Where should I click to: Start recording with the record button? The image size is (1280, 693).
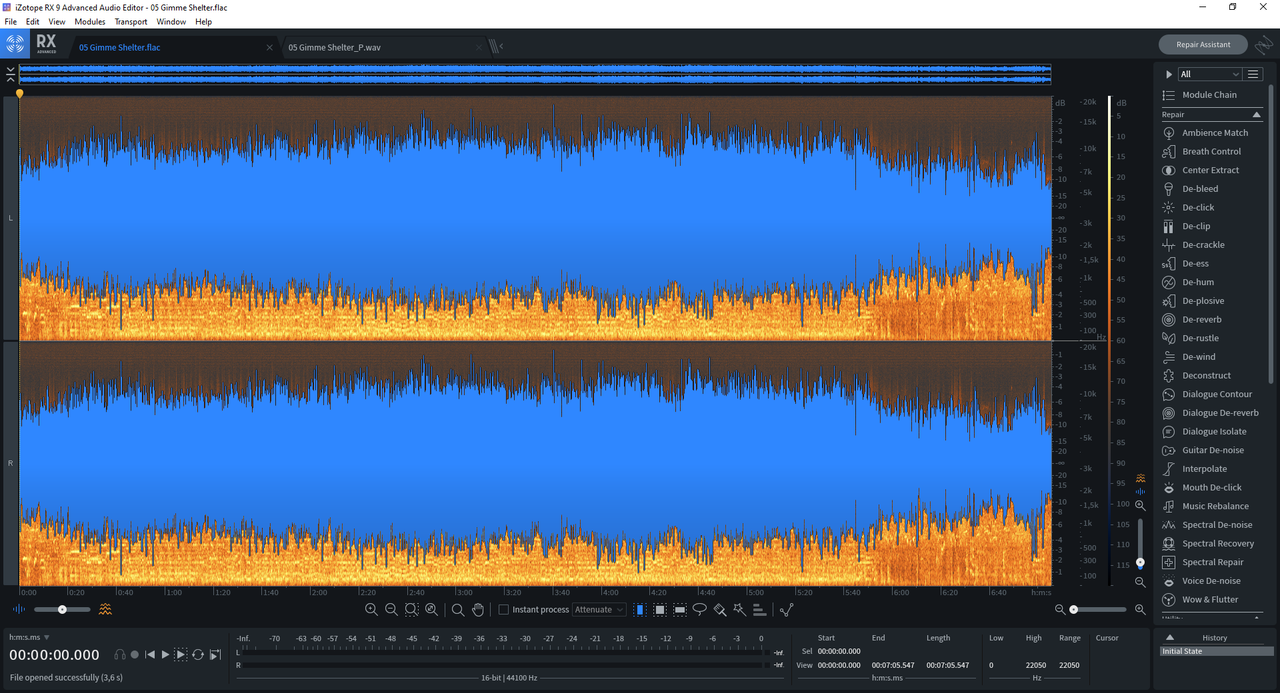135,655
